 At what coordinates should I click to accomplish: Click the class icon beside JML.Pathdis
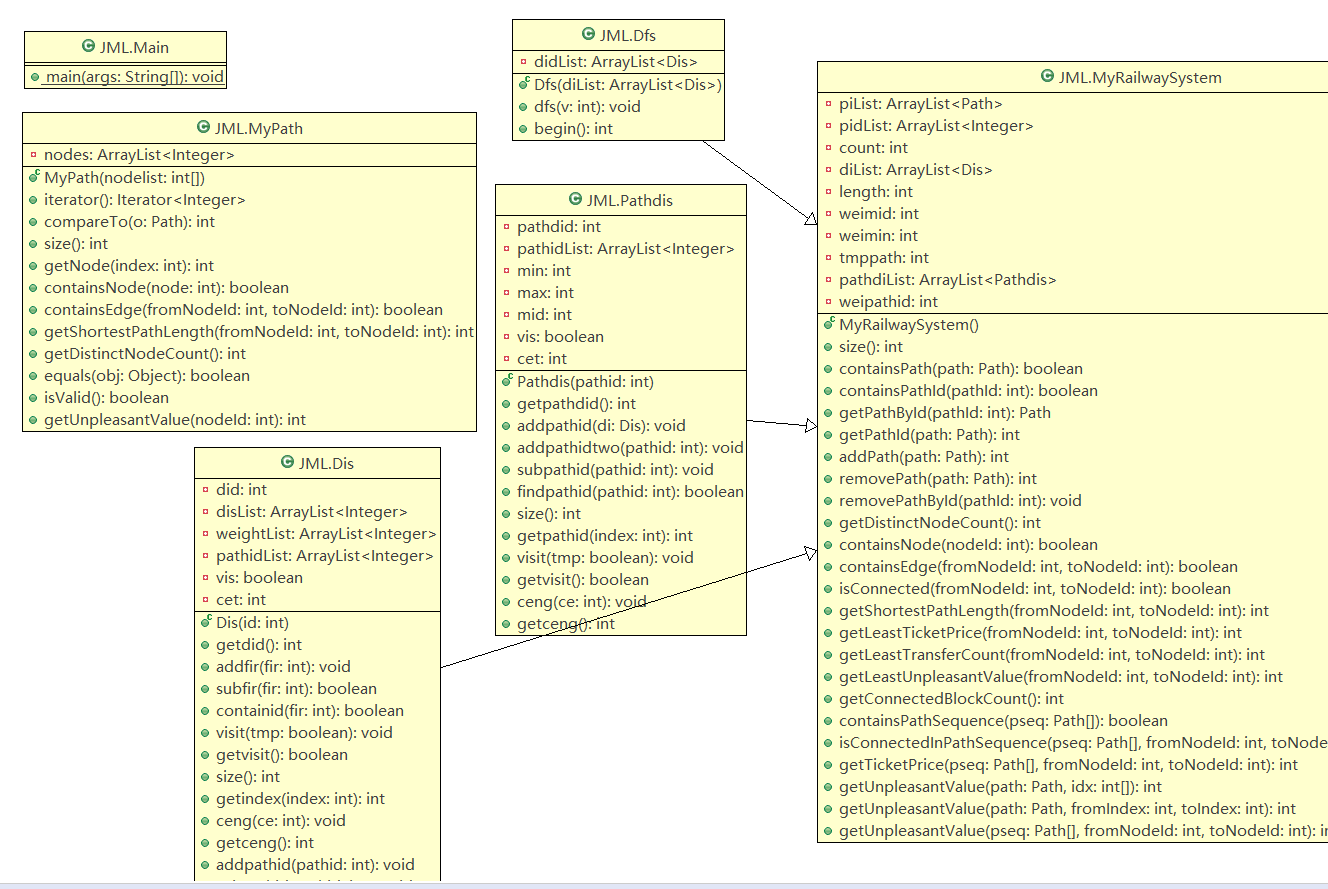tap(575, 200)
